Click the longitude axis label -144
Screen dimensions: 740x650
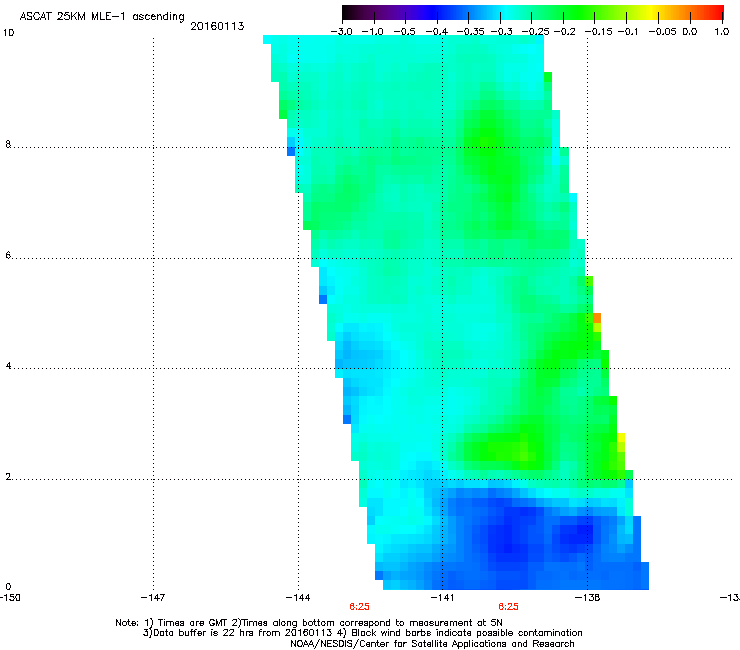298,598
